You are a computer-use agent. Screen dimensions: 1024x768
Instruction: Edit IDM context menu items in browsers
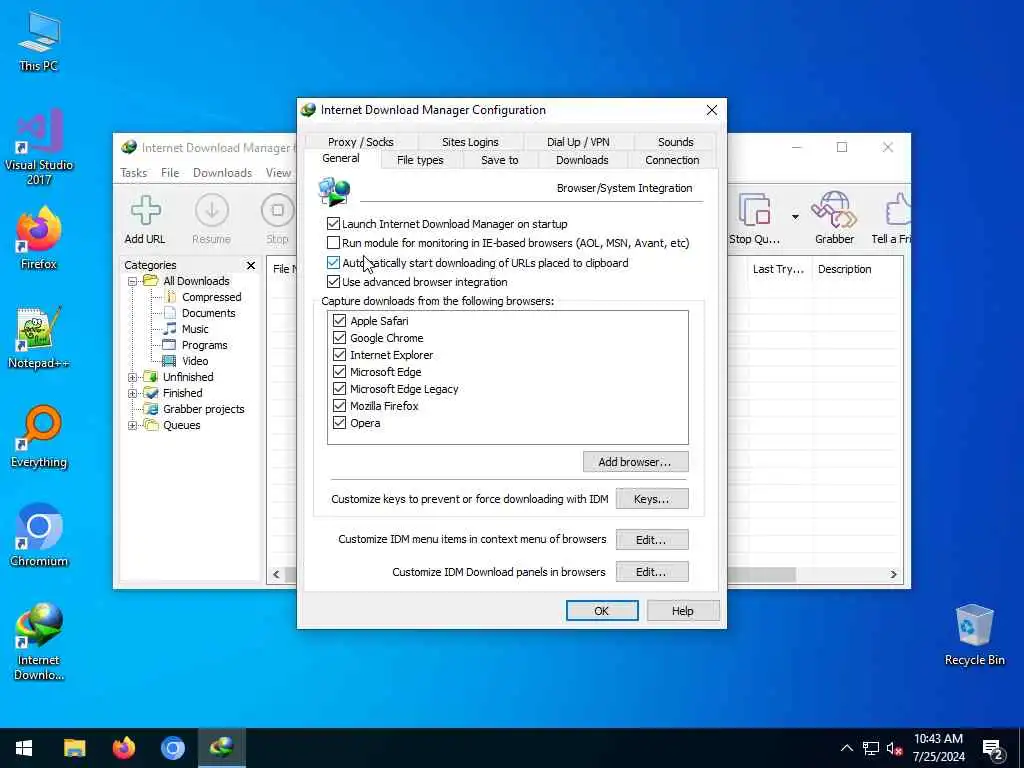click(x=652, y=539)
